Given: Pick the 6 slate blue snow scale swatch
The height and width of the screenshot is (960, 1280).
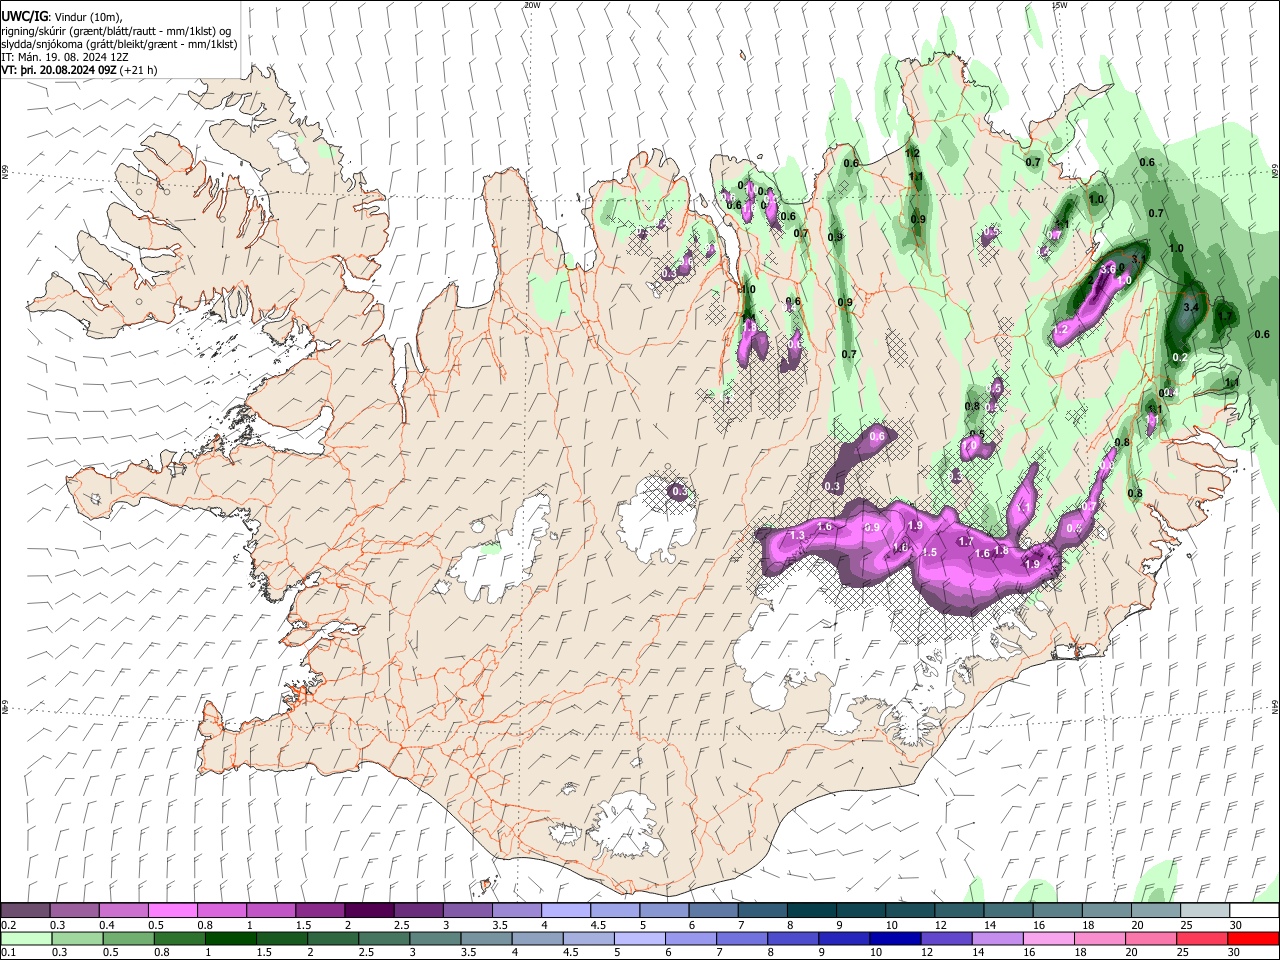Looking at the screenshot, I should pyautogui.click(x=712, y=911).
